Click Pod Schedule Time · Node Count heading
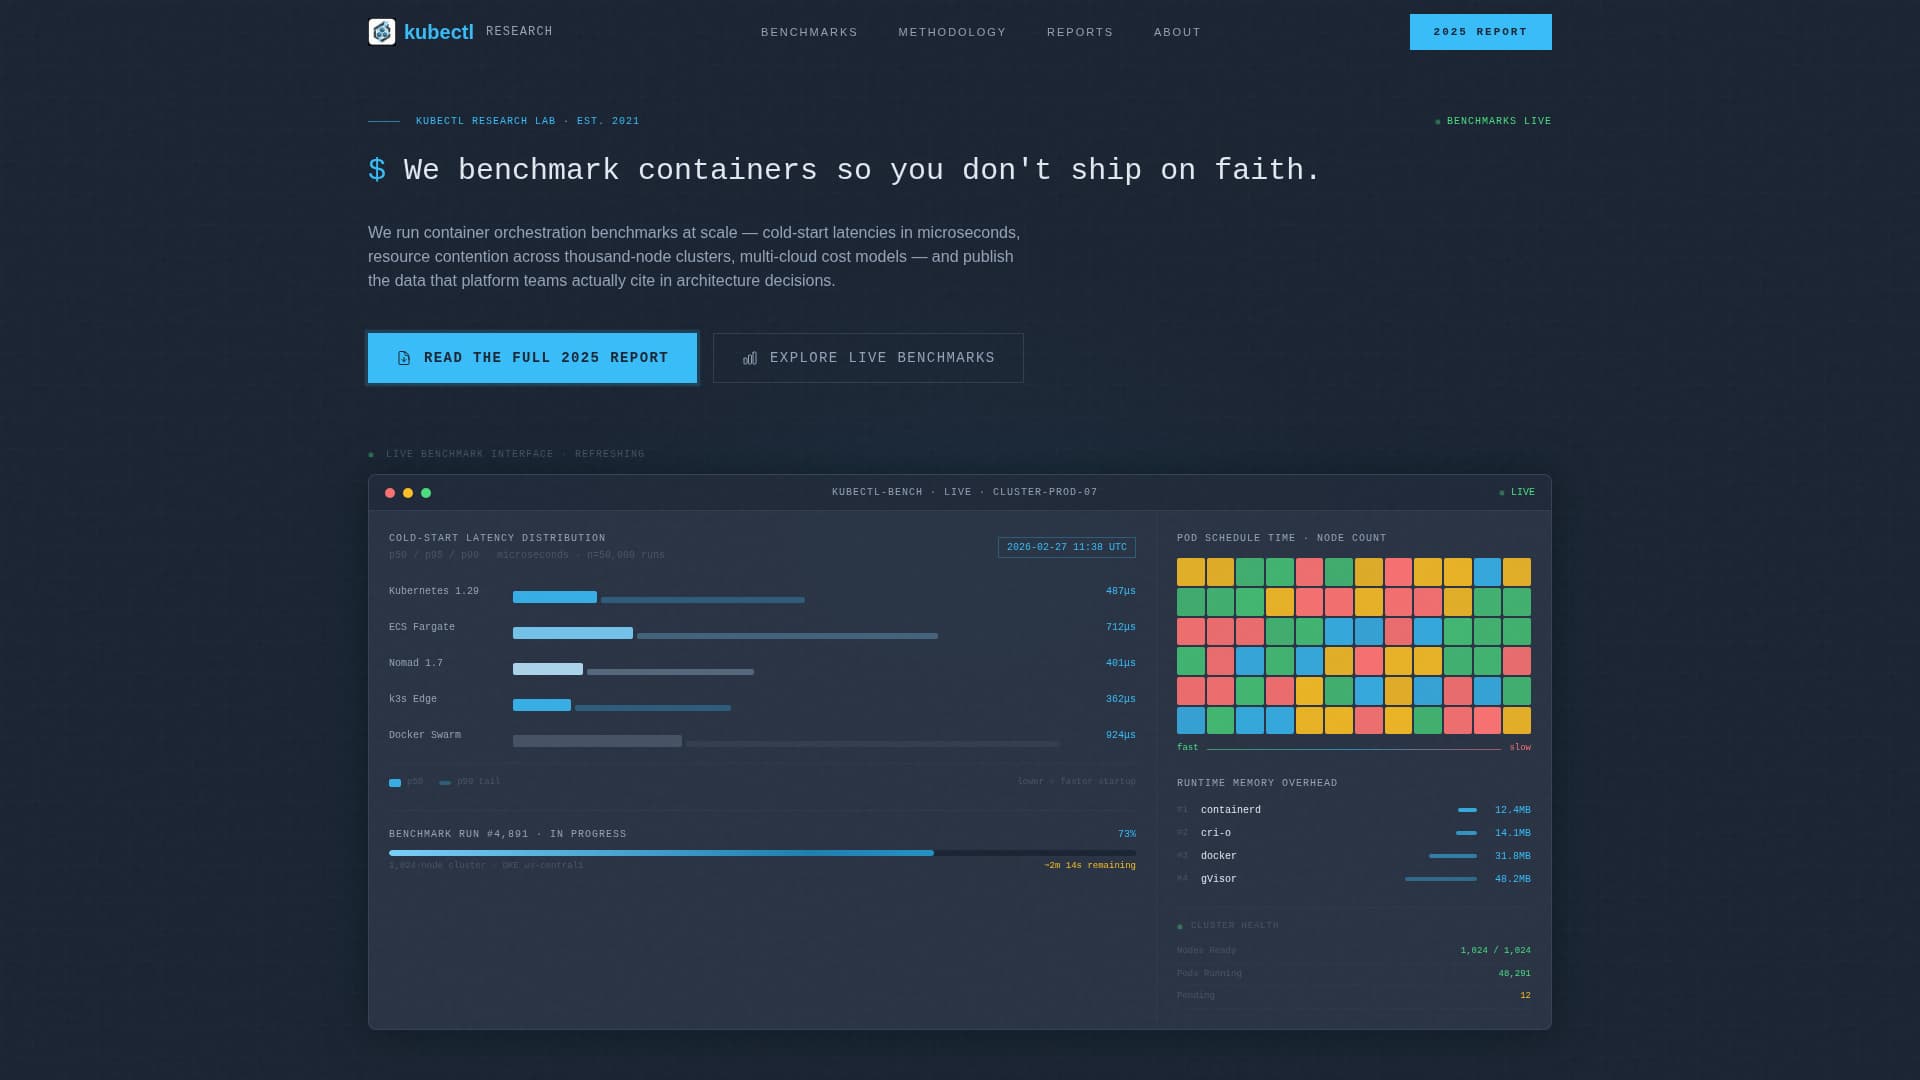 (x=1282, y=538)
